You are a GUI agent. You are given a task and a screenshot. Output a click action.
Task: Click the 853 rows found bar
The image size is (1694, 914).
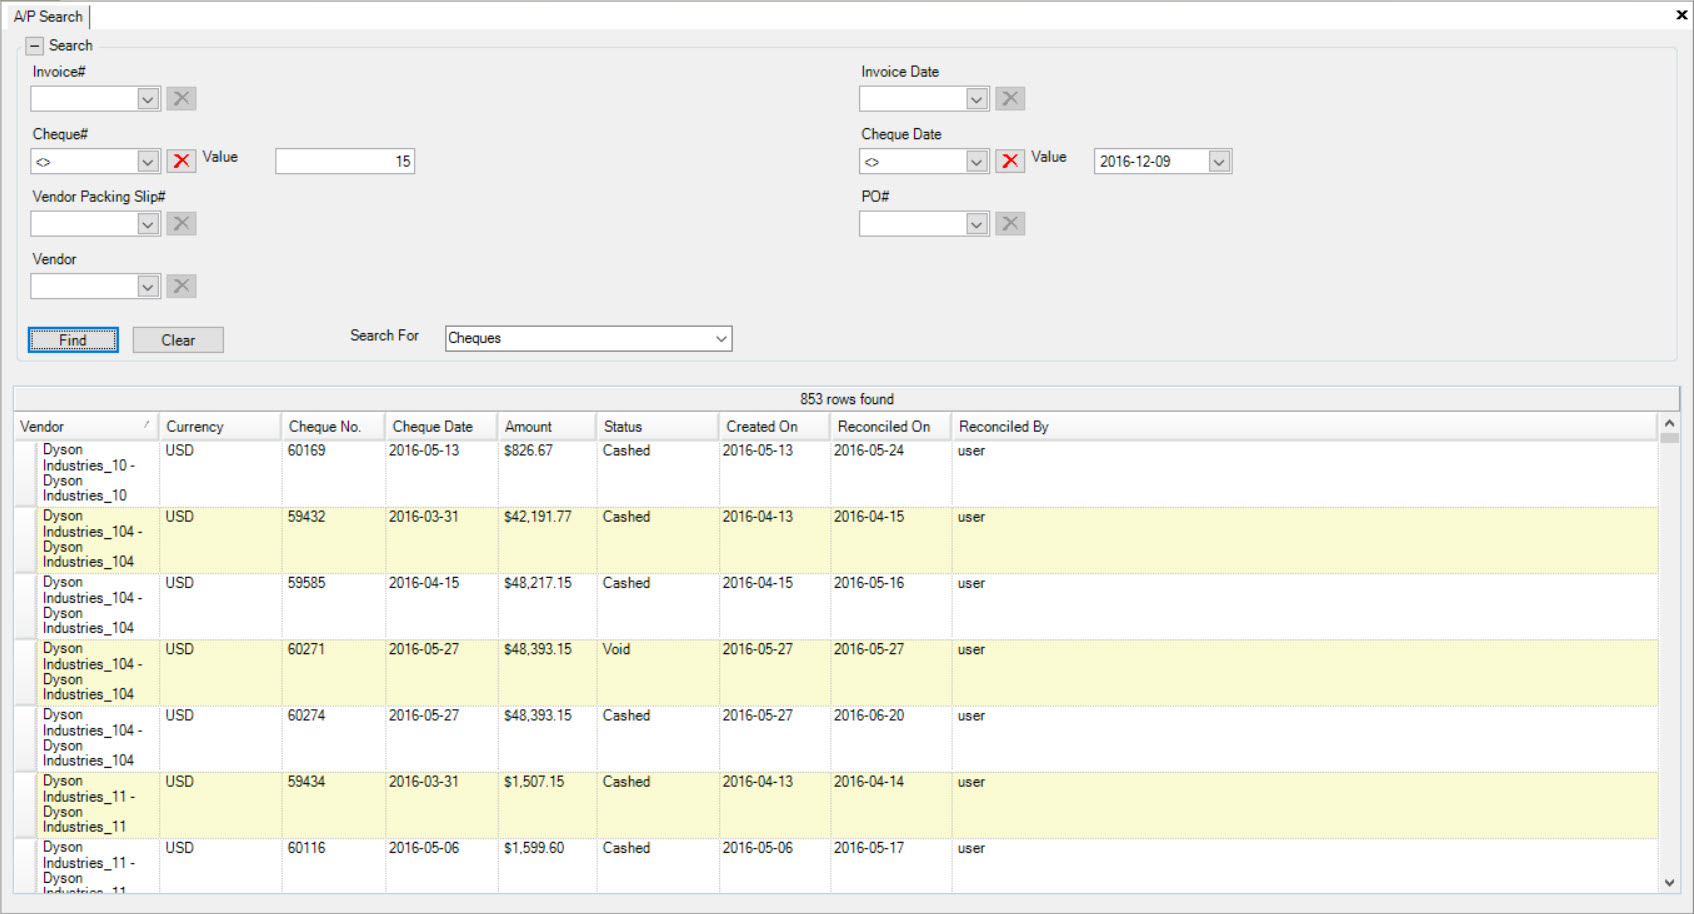[x=846, y=399]
